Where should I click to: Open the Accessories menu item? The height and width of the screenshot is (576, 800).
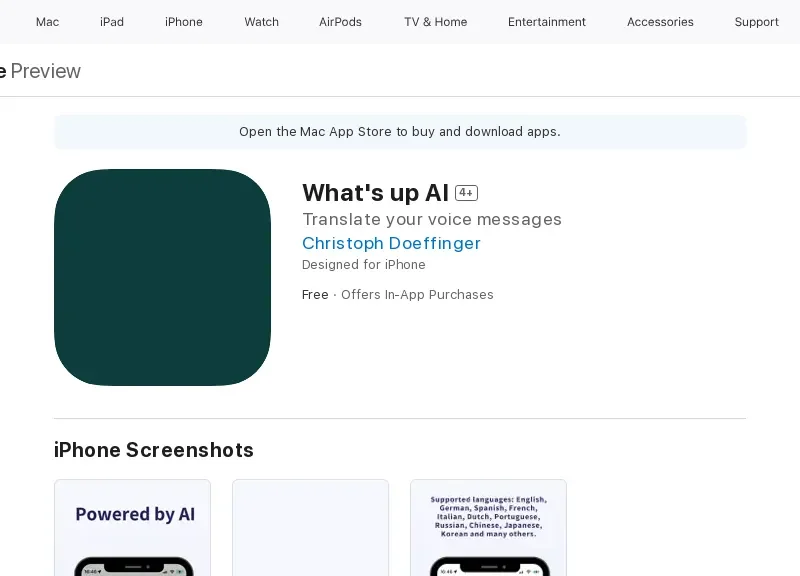(660, 22)
